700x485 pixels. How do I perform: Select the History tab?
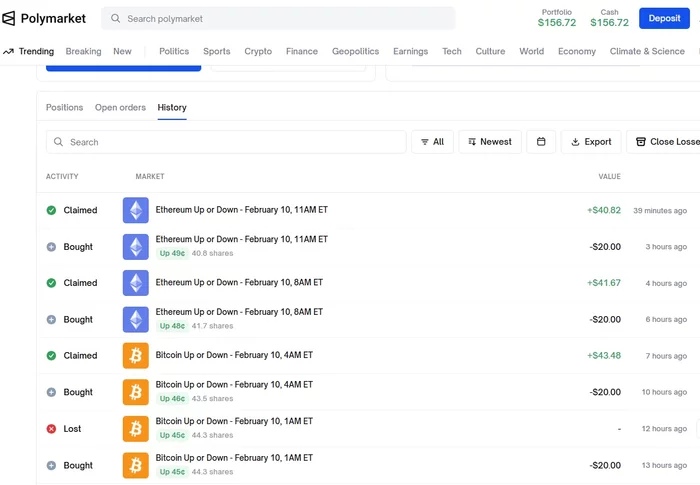tap(172, 108)
